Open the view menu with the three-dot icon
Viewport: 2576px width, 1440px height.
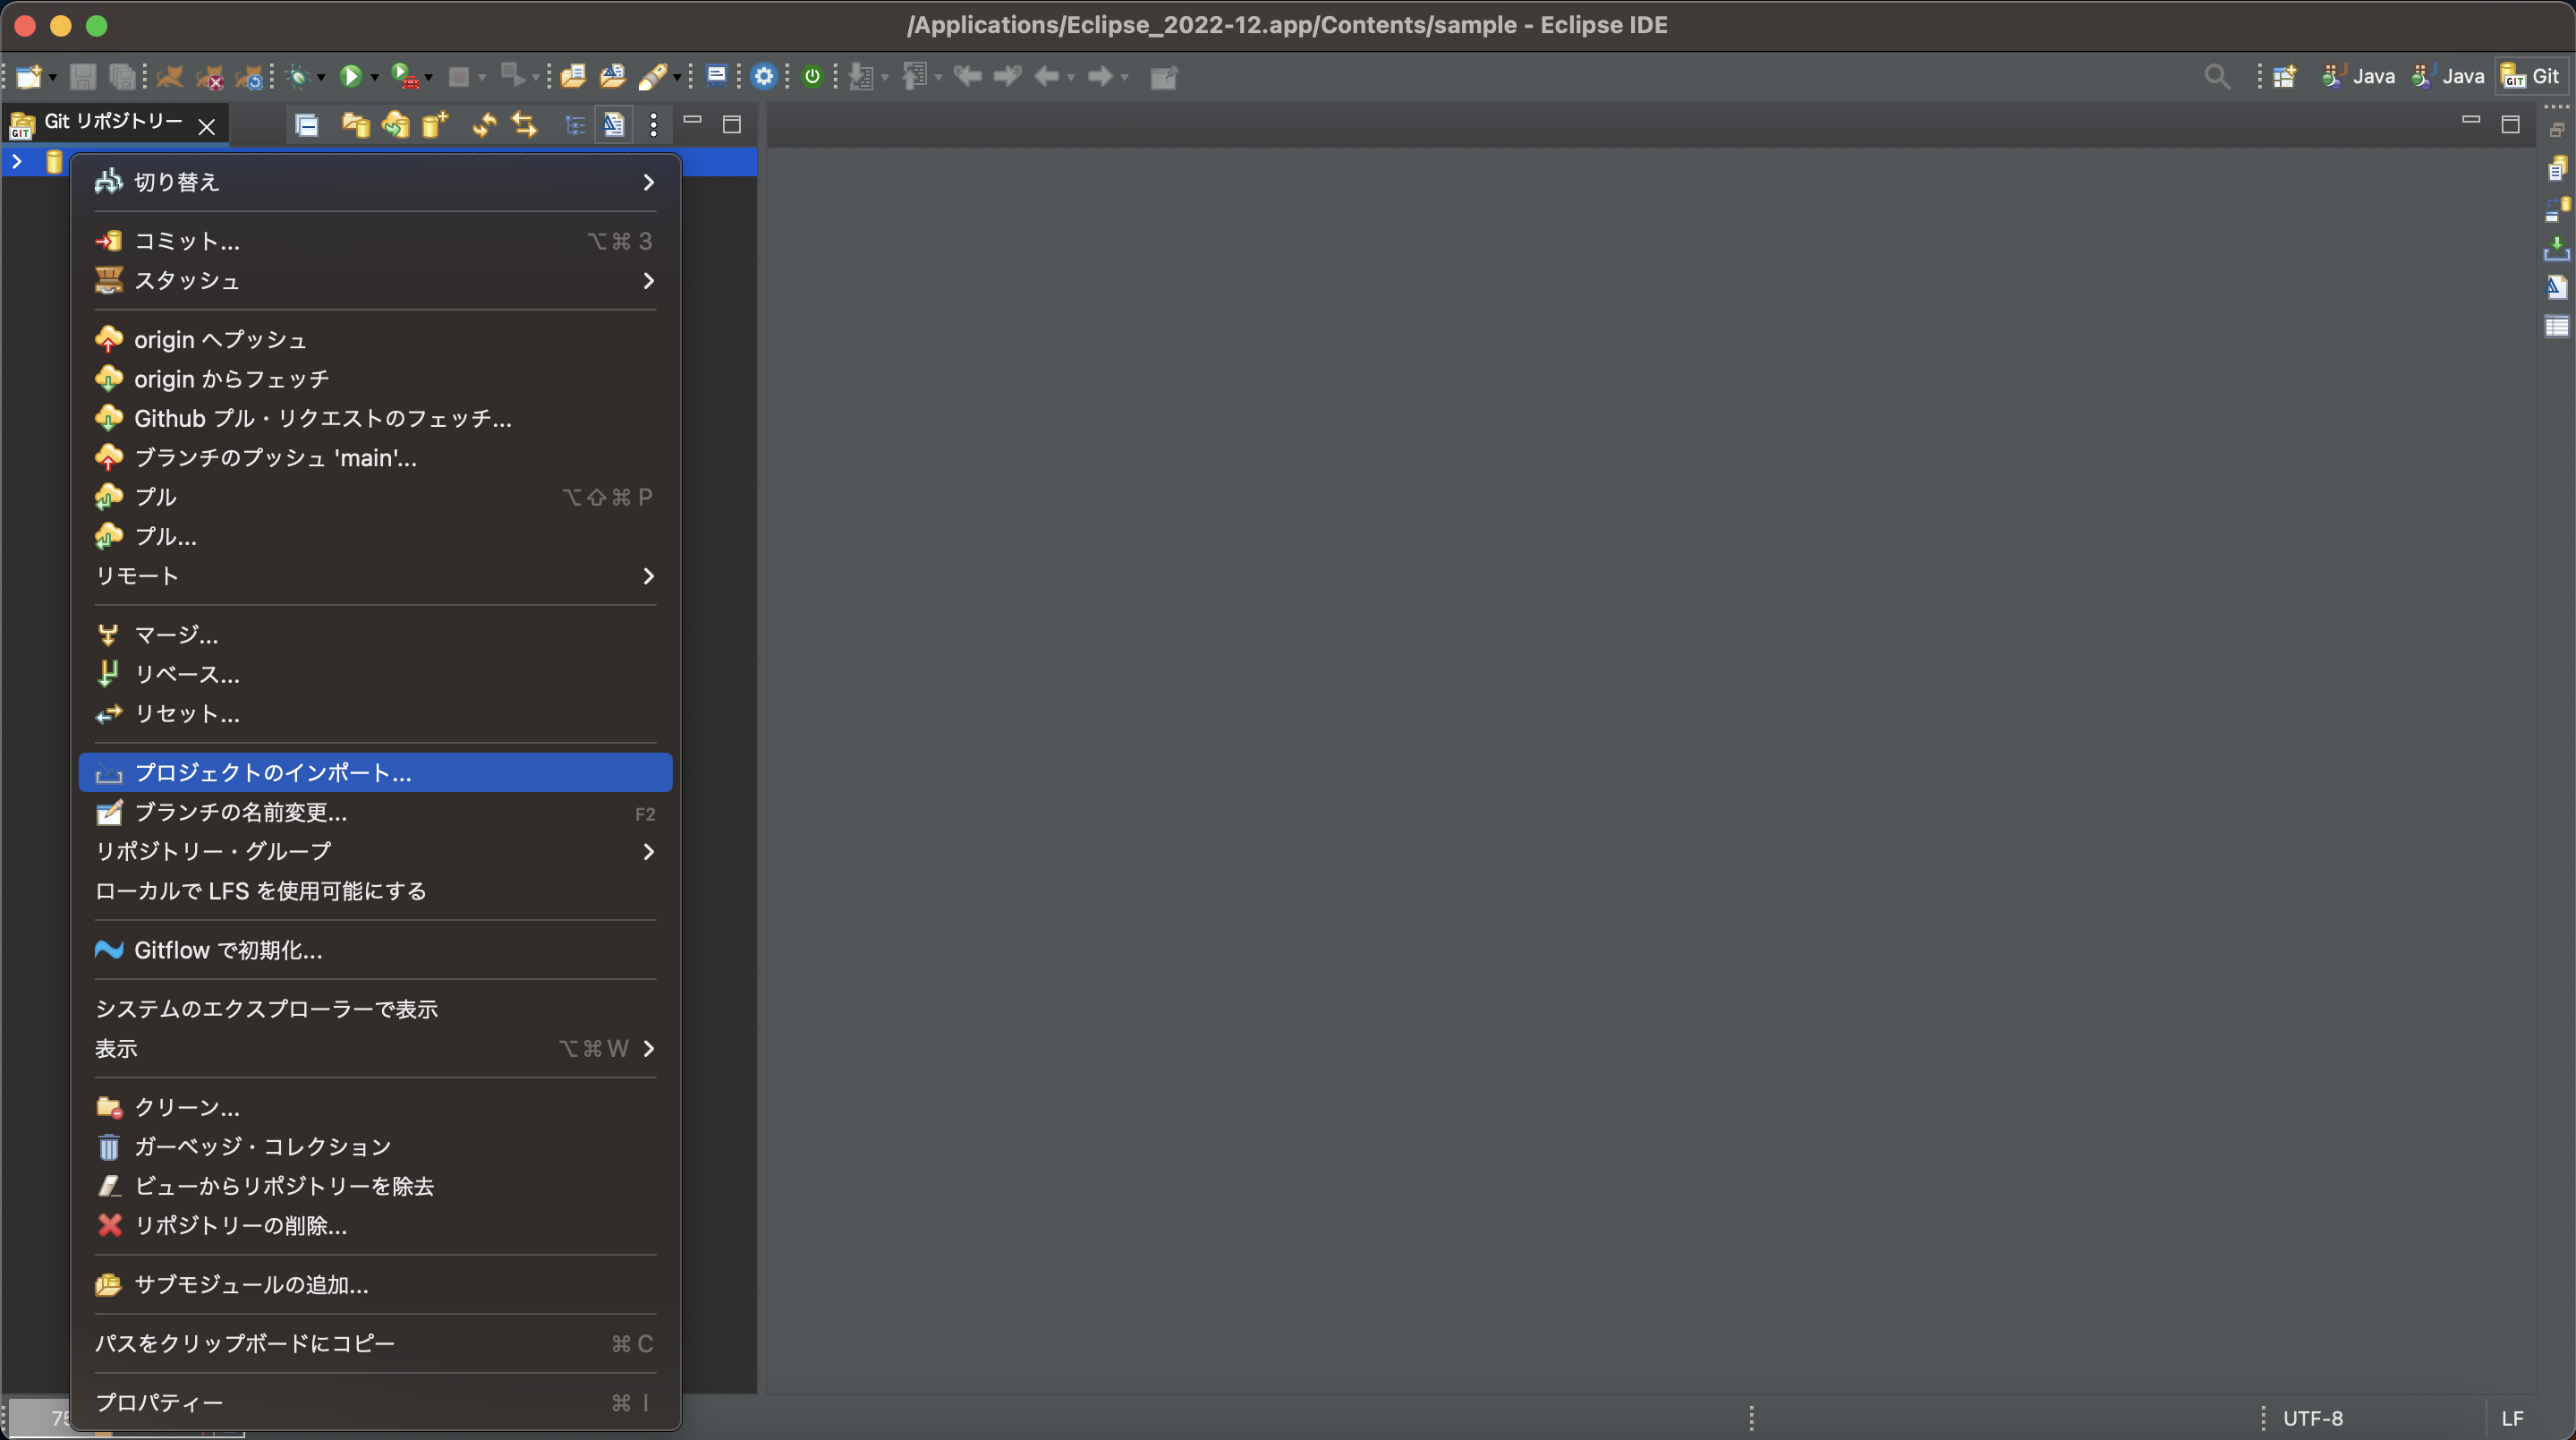point(655,125)
